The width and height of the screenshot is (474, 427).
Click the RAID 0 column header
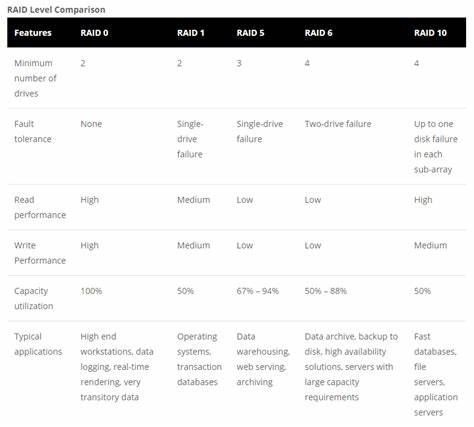click(x=94, y=33)
